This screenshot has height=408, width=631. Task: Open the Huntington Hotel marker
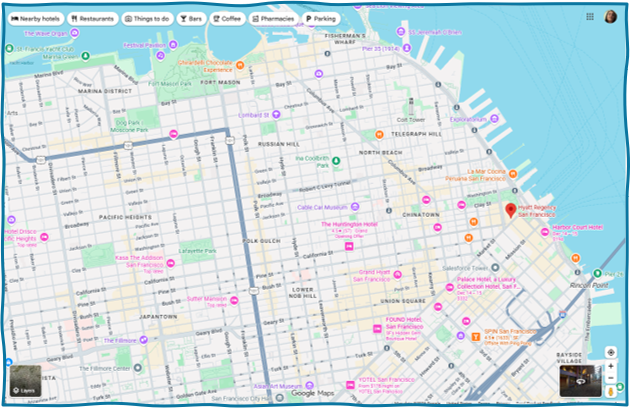tap(349, 246)
